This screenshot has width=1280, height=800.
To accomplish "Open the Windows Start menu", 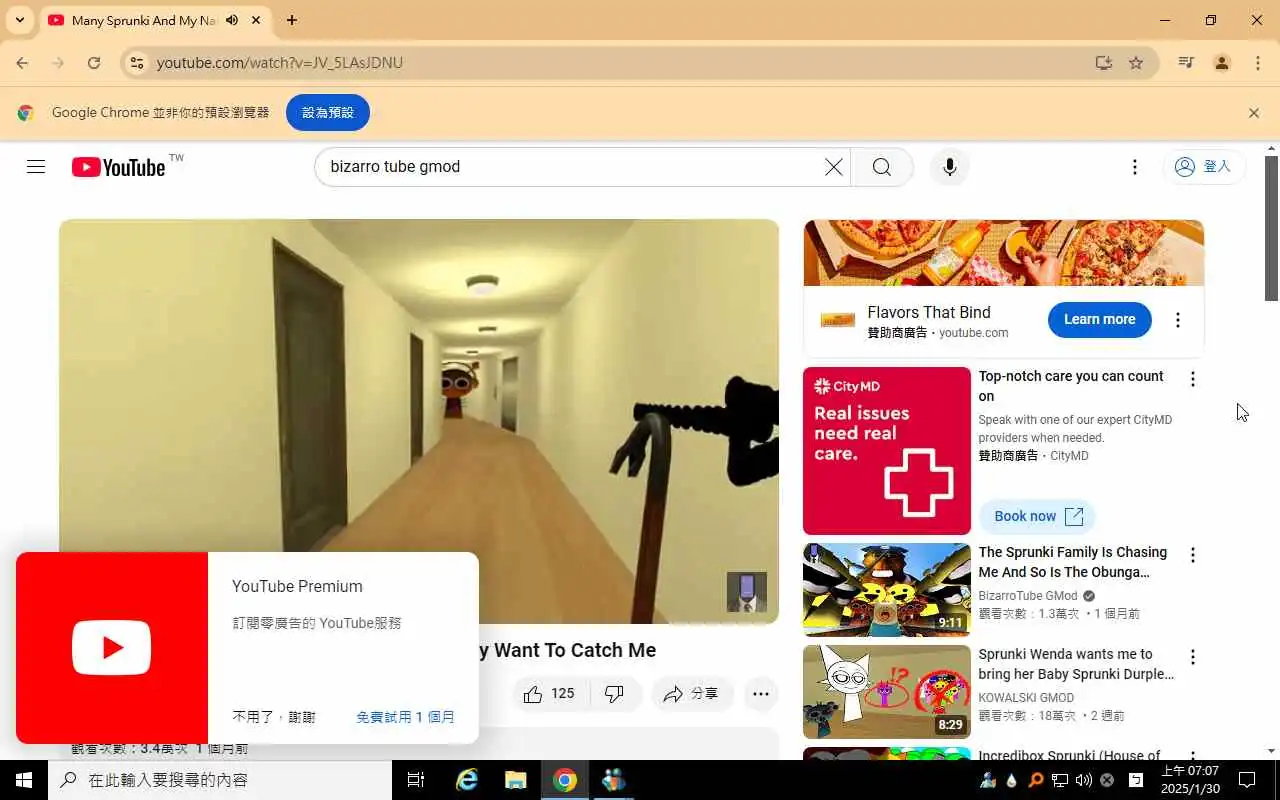I will [x=24, y=780].
